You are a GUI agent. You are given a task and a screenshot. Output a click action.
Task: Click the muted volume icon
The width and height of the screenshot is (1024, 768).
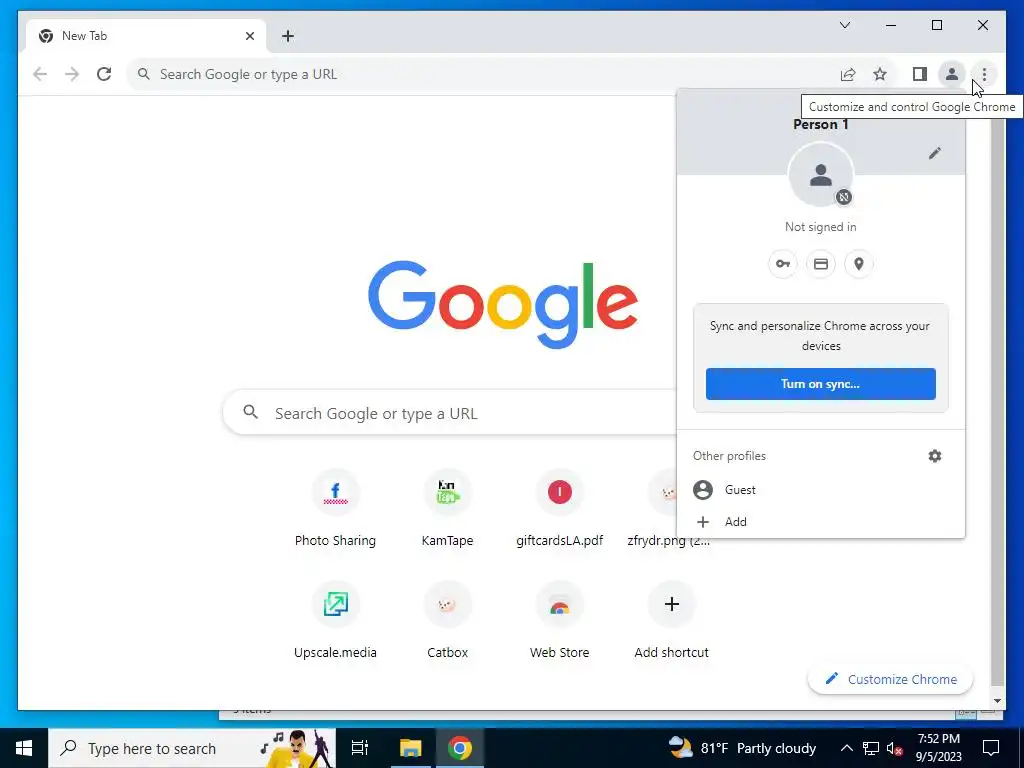(895, 748)
